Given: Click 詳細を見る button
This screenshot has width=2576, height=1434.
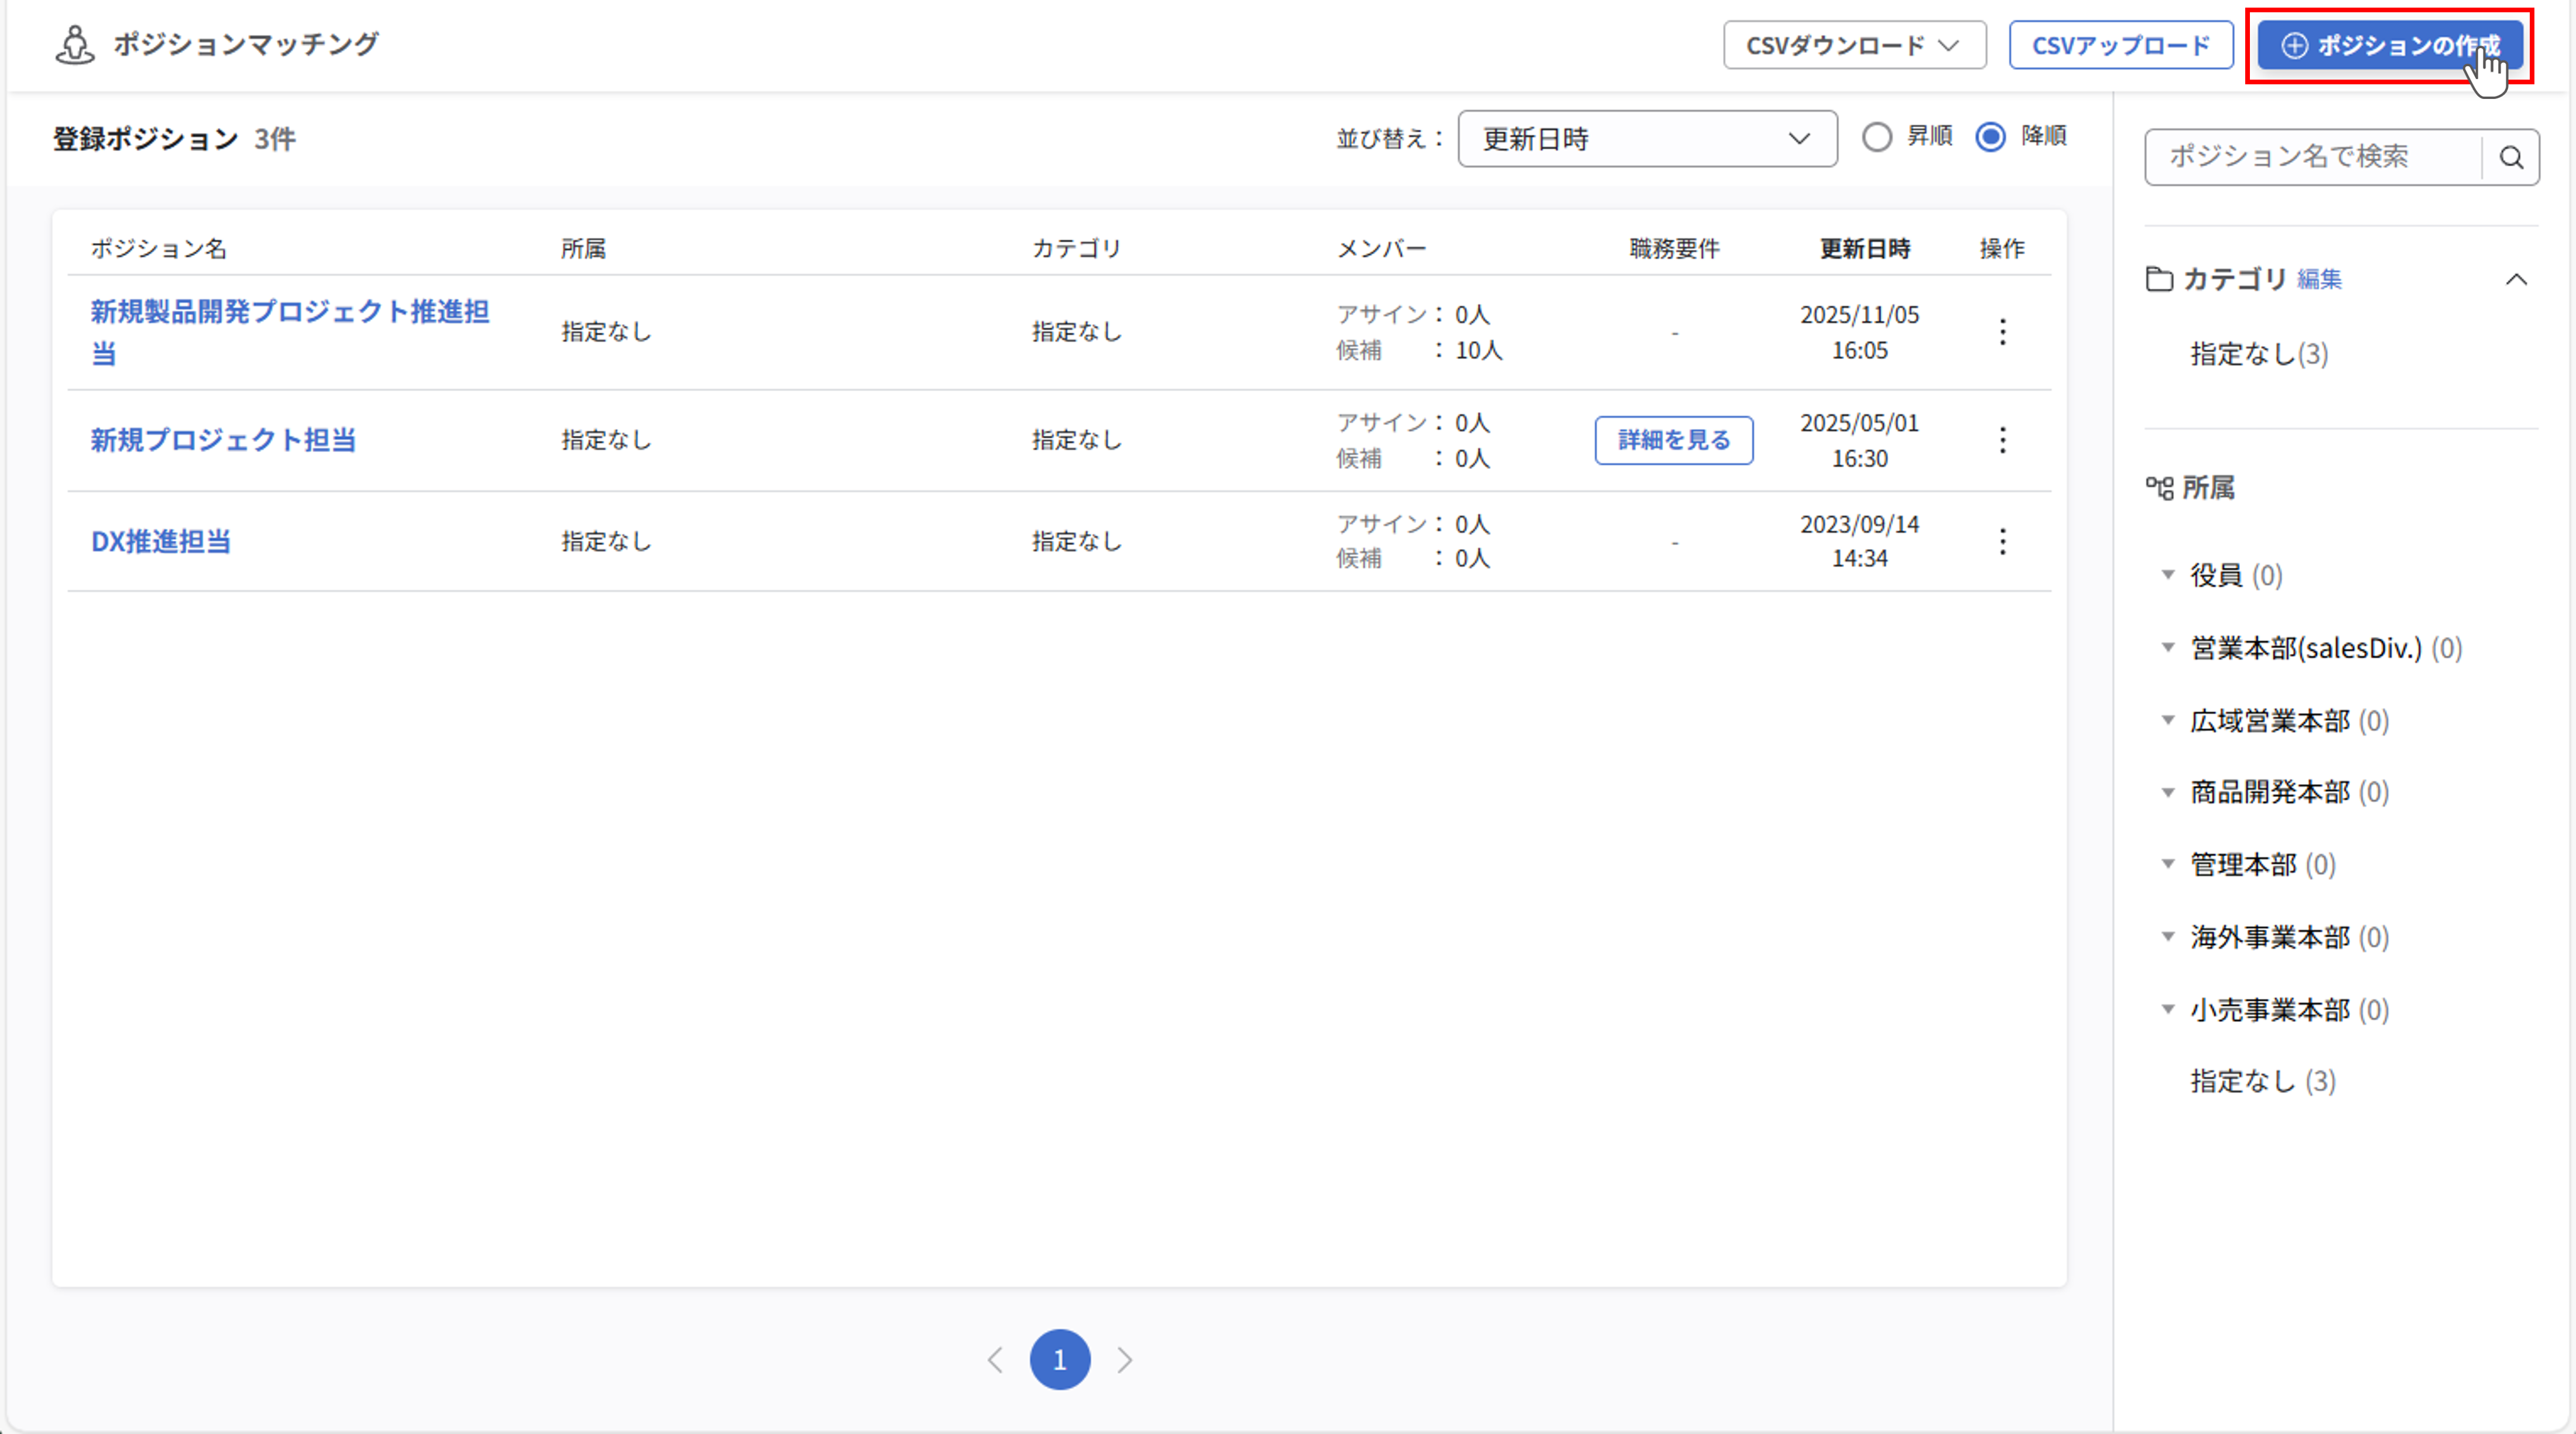Looking at the screenshot, I should [x=1673, y=440].
